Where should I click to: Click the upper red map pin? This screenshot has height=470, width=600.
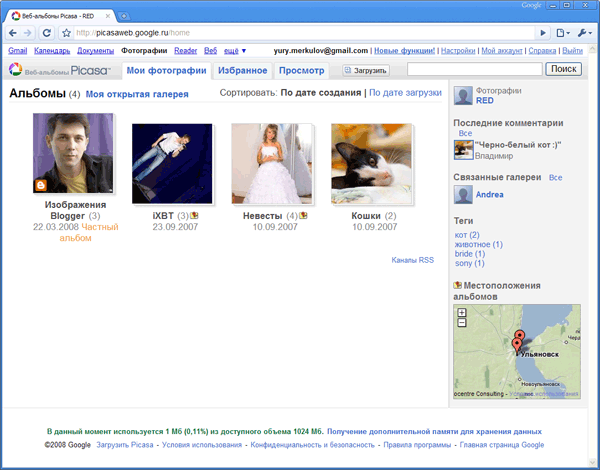(519, 336)
